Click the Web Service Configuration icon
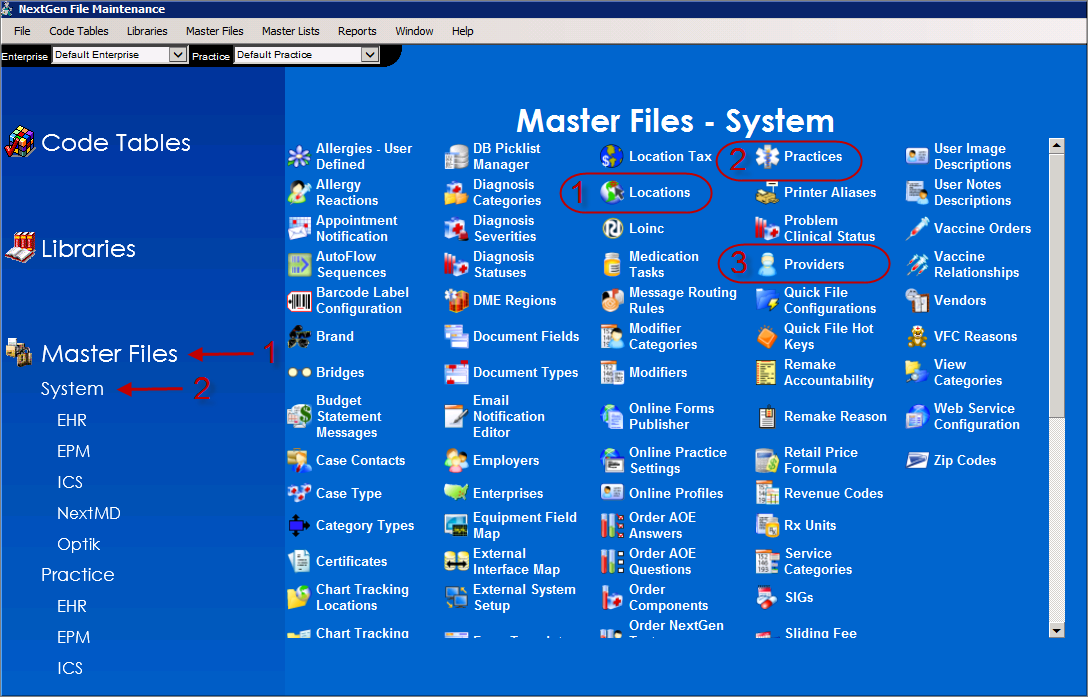 (917, 417)
